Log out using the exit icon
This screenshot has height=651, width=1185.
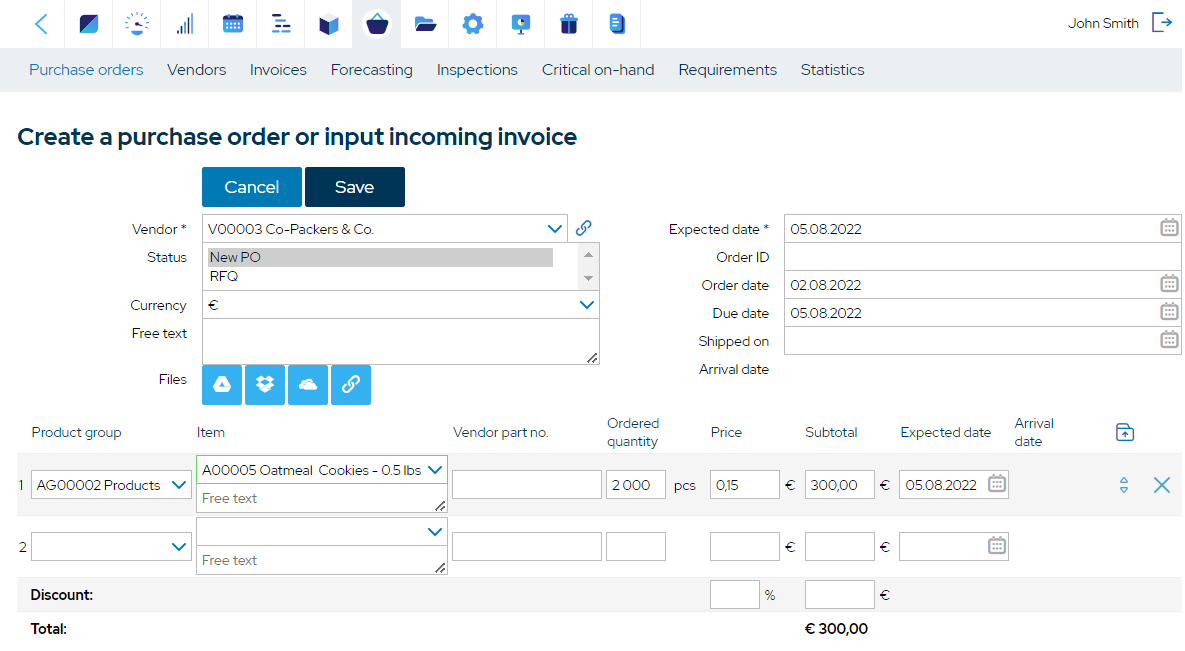point(1162,23)
